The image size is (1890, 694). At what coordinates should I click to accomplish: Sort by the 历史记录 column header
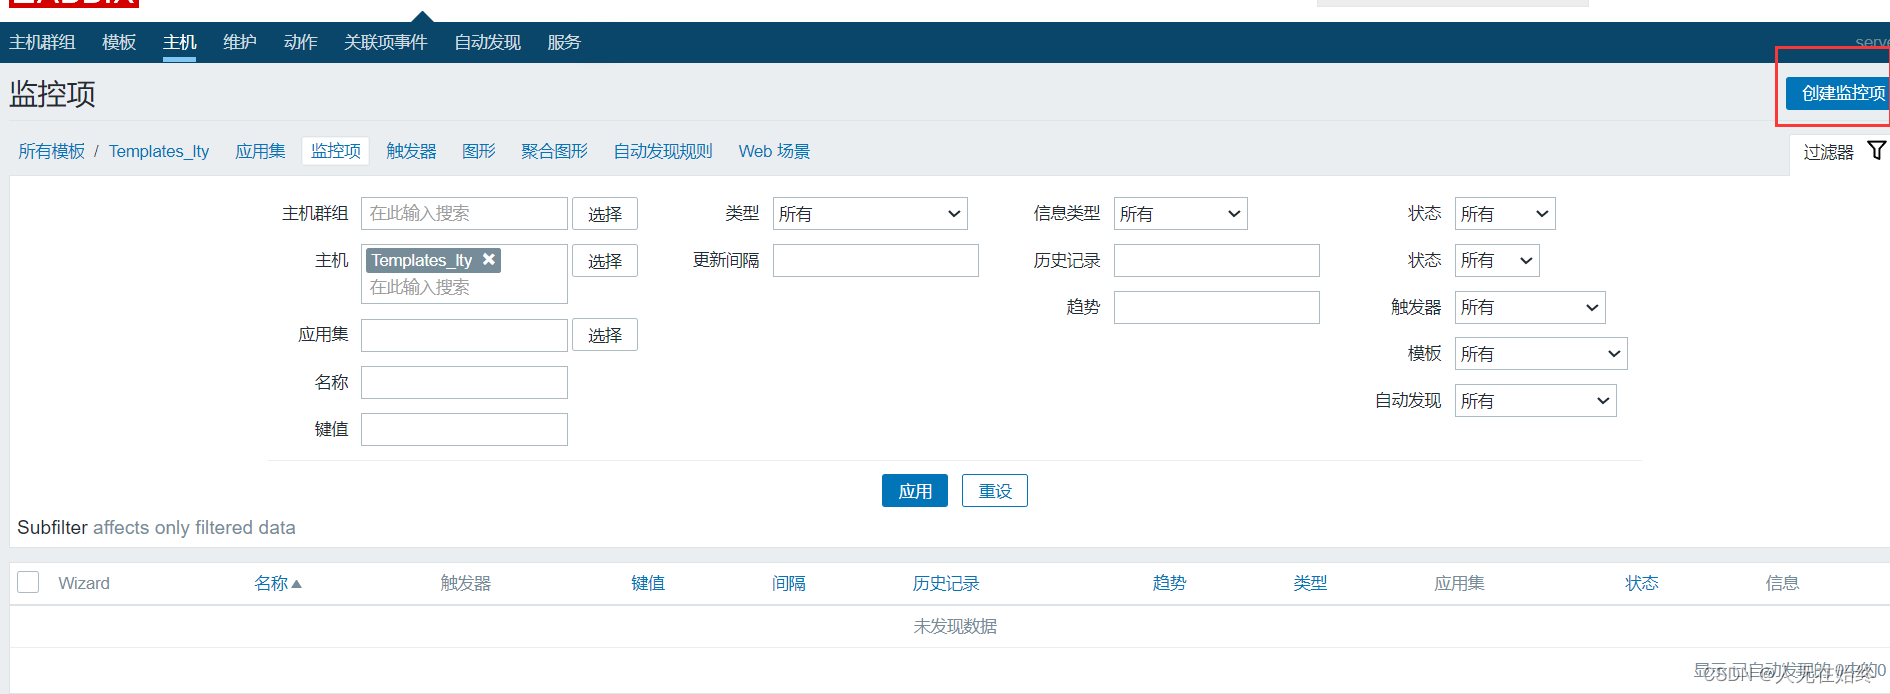(946, 583)
